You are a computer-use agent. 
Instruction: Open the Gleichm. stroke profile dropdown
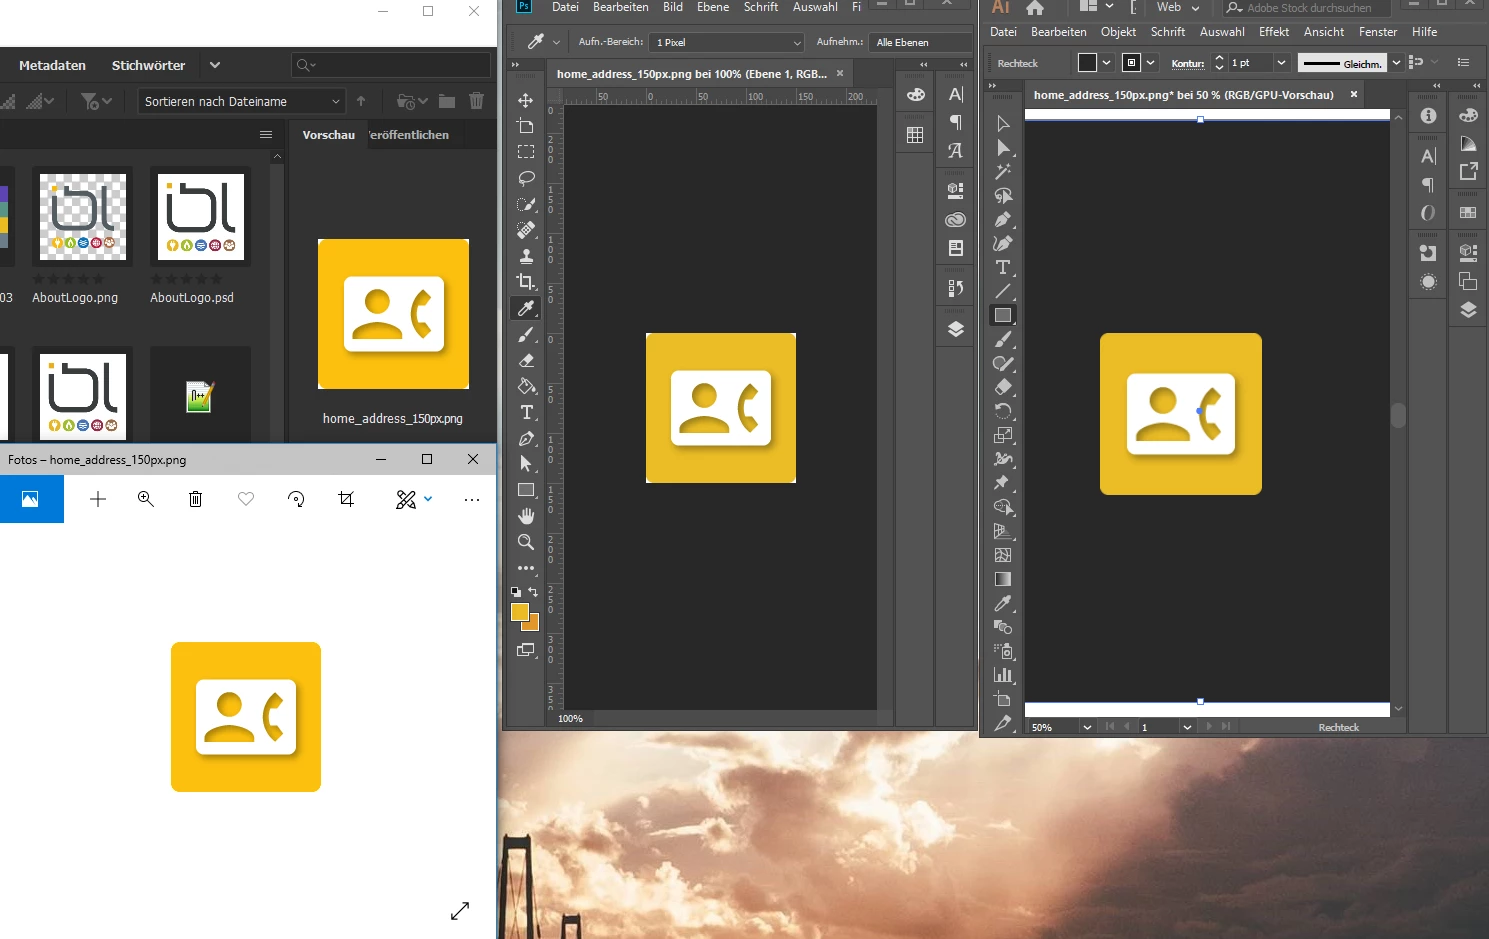[x=1396, y=63]
